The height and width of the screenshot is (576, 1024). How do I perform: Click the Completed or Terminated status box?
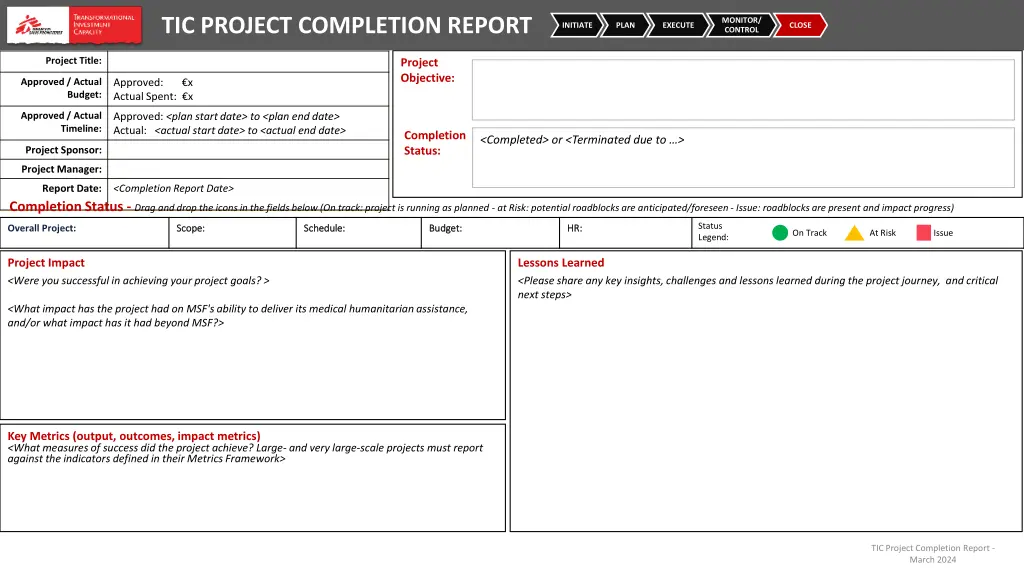pos(743,158)
